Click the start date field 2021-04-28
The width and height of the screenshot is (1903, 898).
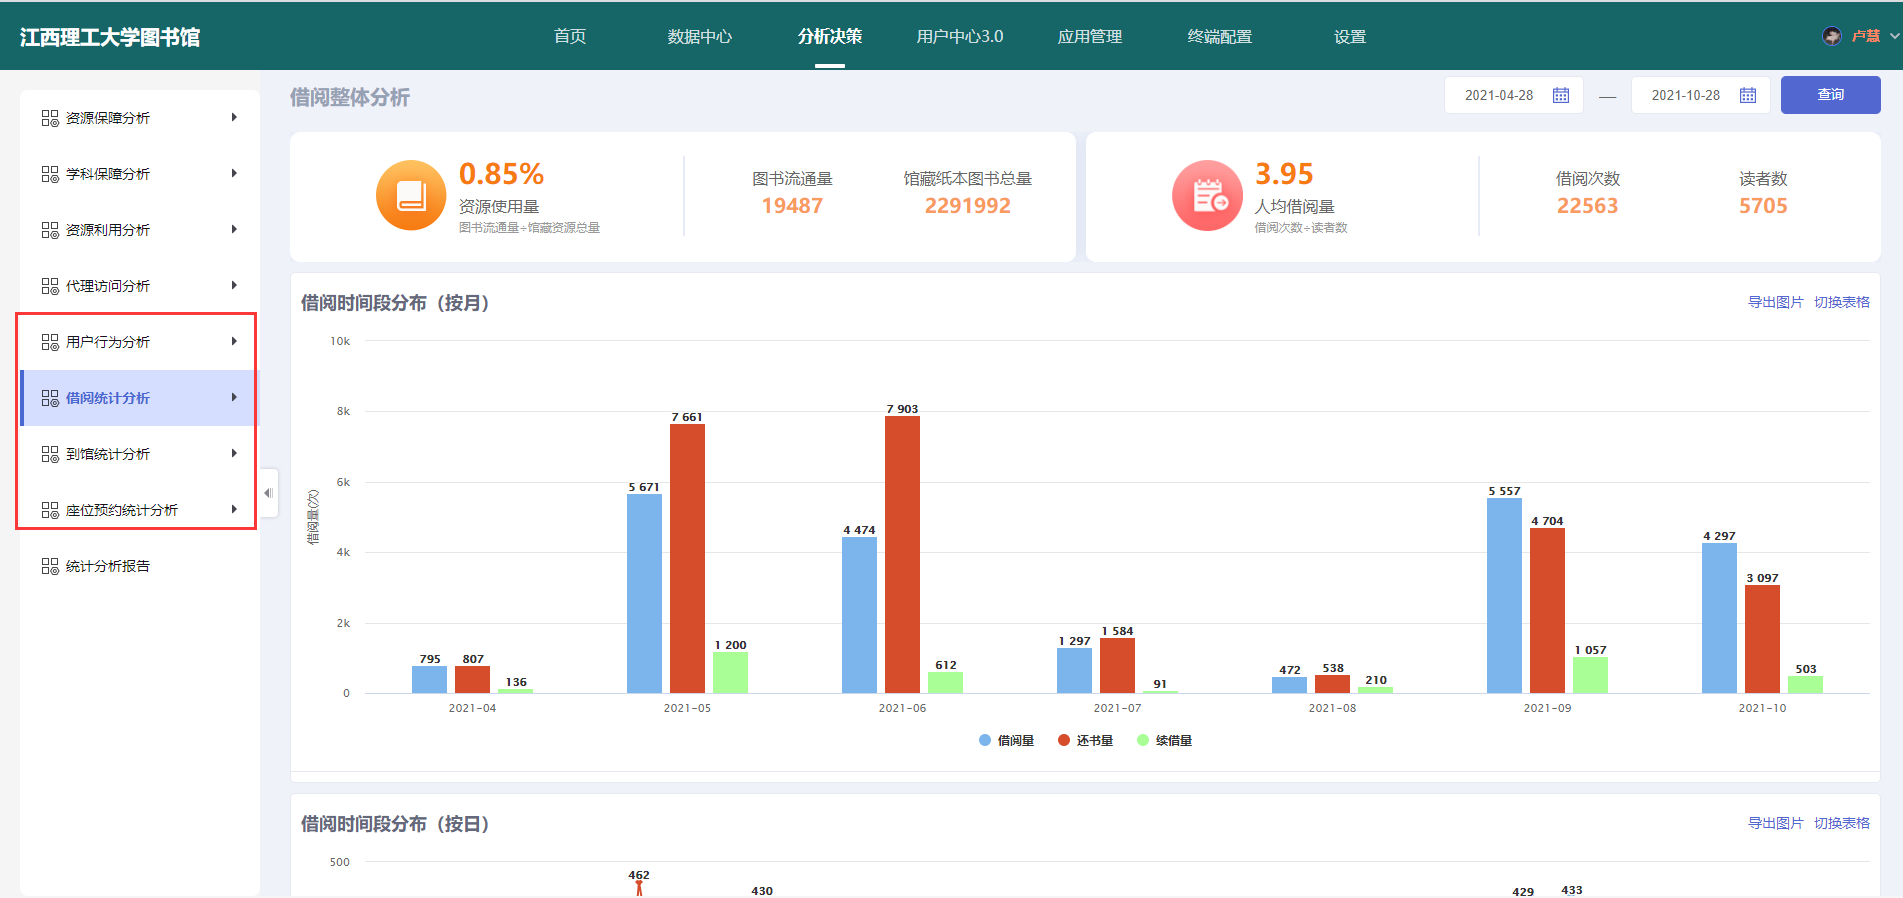[x=1513, y=95]
